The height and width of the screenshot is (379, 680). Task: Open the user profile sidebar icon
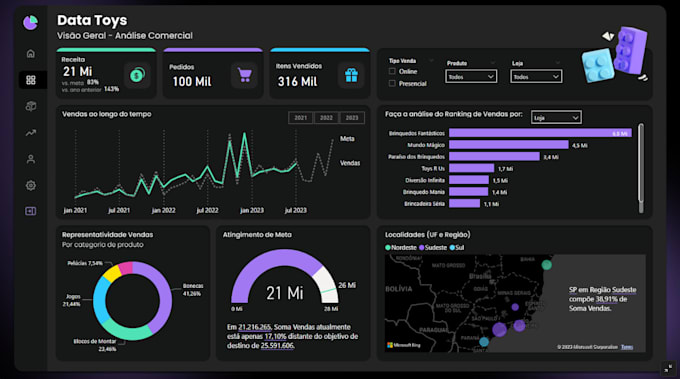(x=31, y=159)
